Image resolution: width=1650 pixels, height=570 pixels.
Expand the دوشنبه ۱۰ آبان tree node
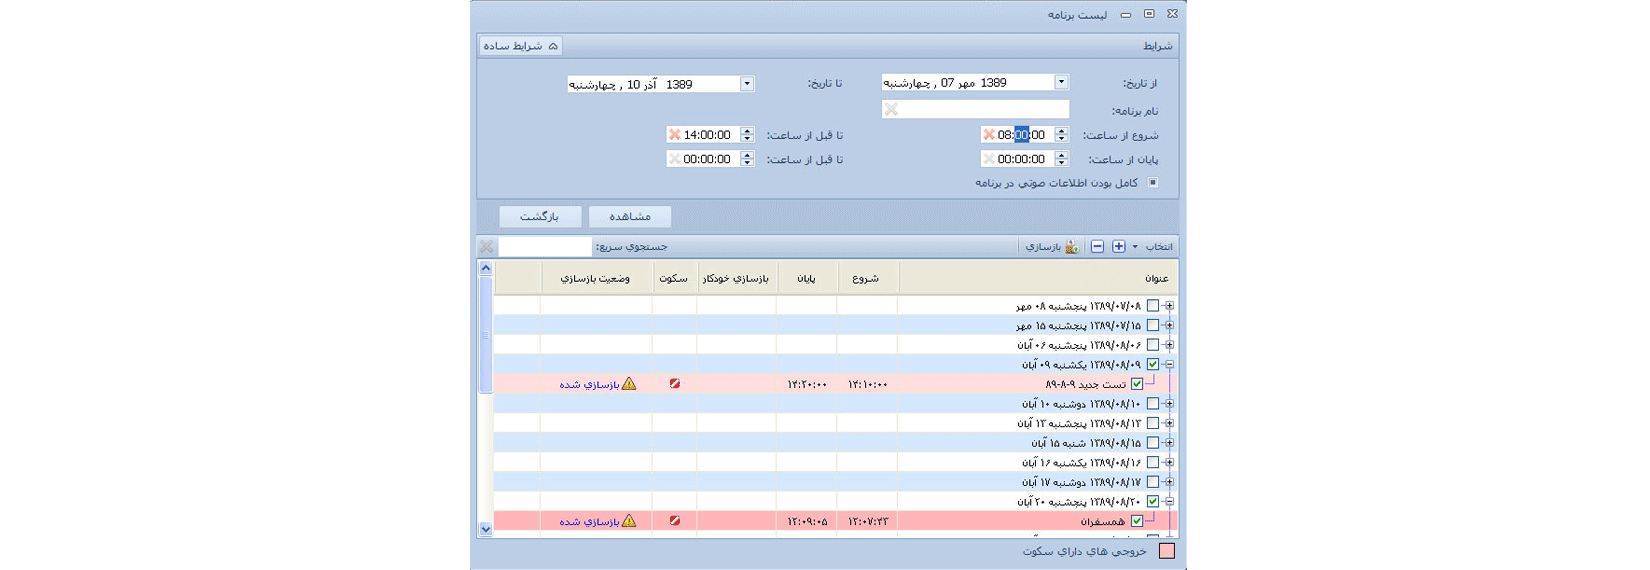(x=1169, y=404)
